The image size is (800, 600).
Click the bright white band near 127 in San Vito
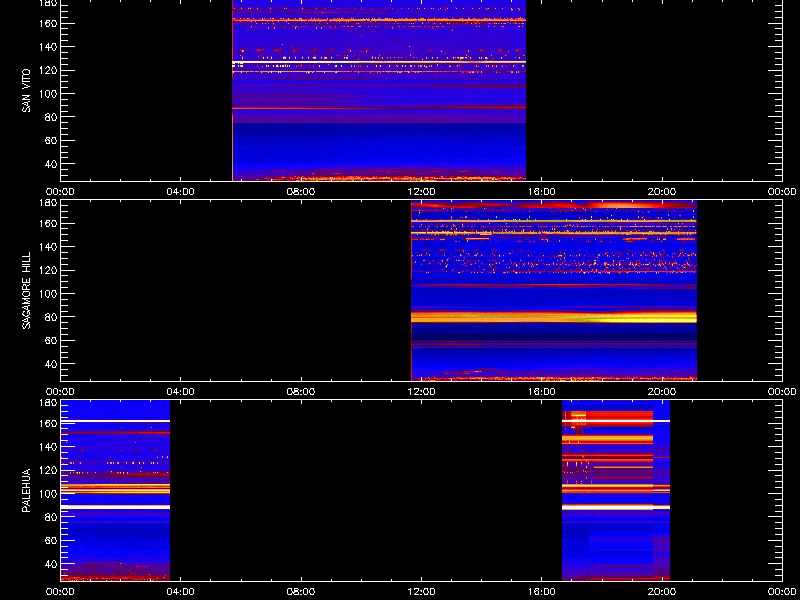(x=379, y=62)
